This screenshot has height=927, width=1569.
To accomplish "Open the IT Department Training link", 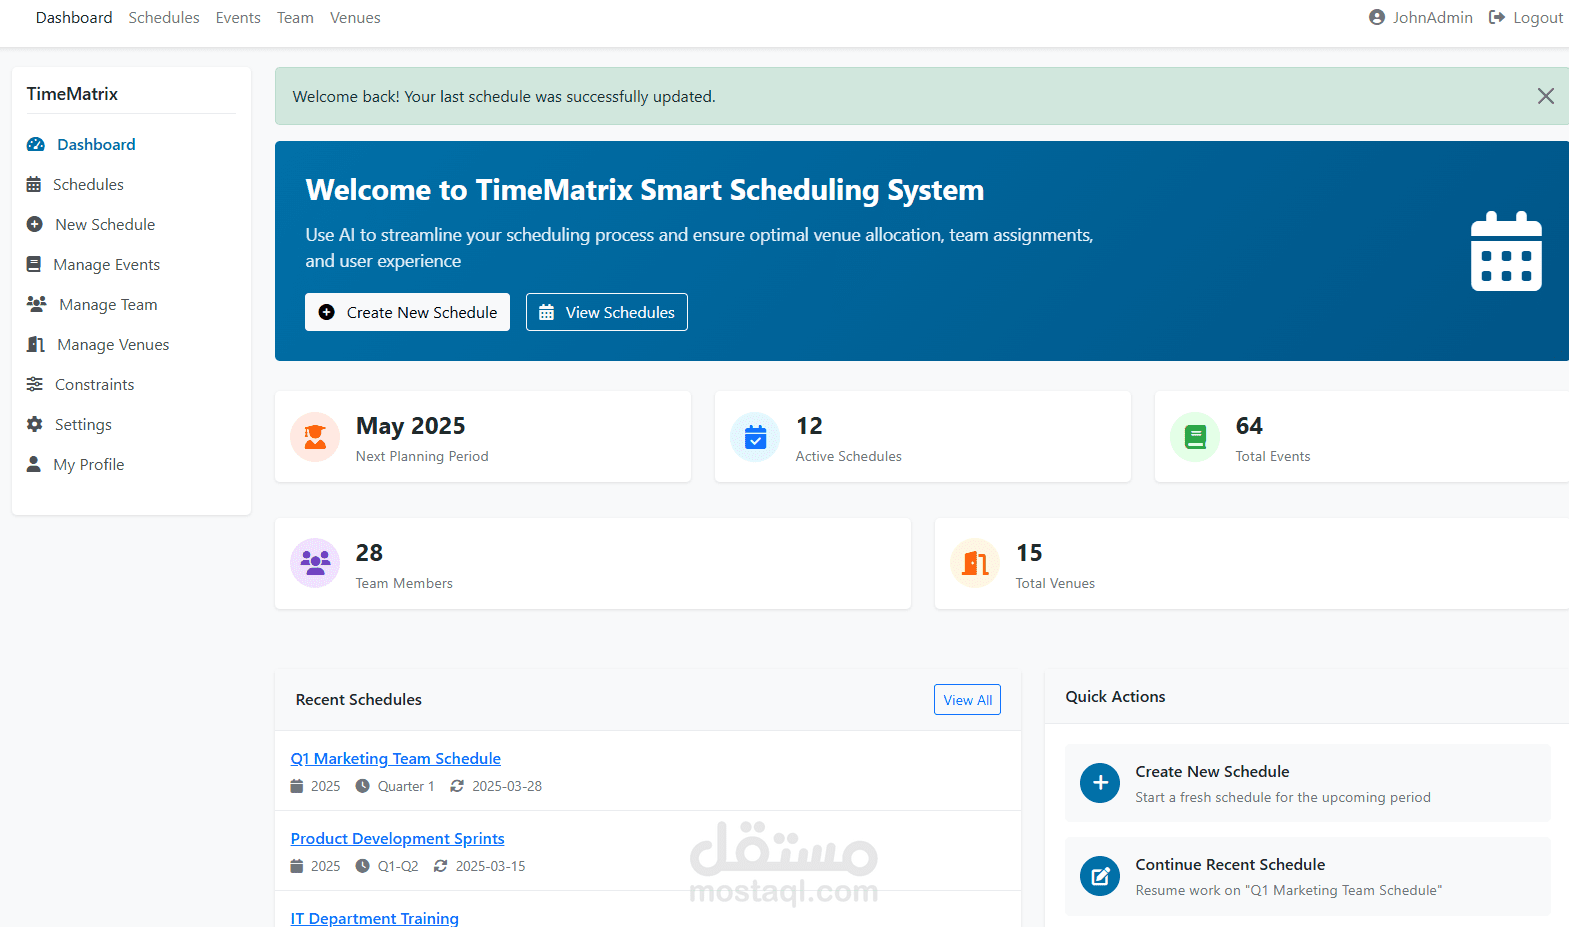I will coord(374,917).
